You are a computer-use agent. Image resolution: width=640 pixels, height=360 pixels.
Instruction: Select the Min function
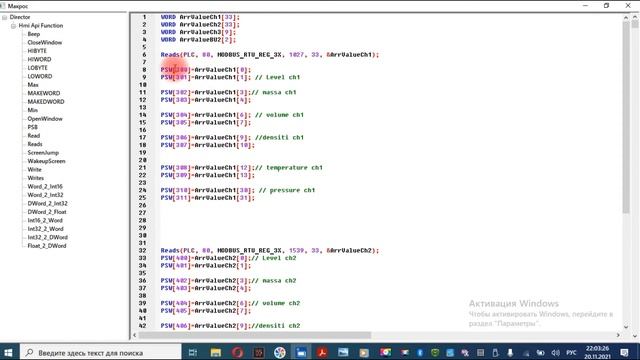(x=33, y=110)
